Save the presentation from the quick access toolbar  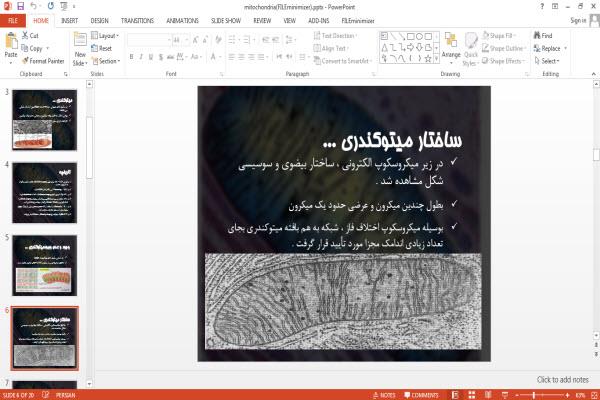pos(20,6)
